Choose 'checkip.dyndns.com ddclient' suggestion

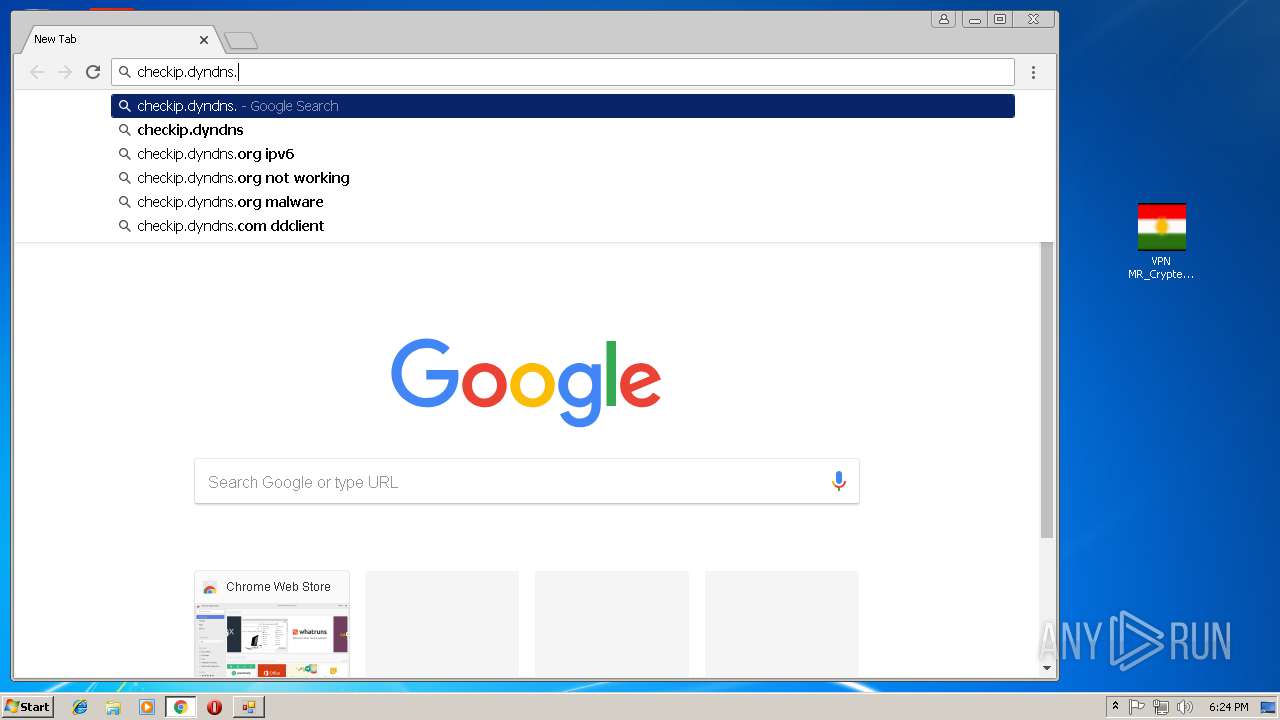tap(563, 226)
